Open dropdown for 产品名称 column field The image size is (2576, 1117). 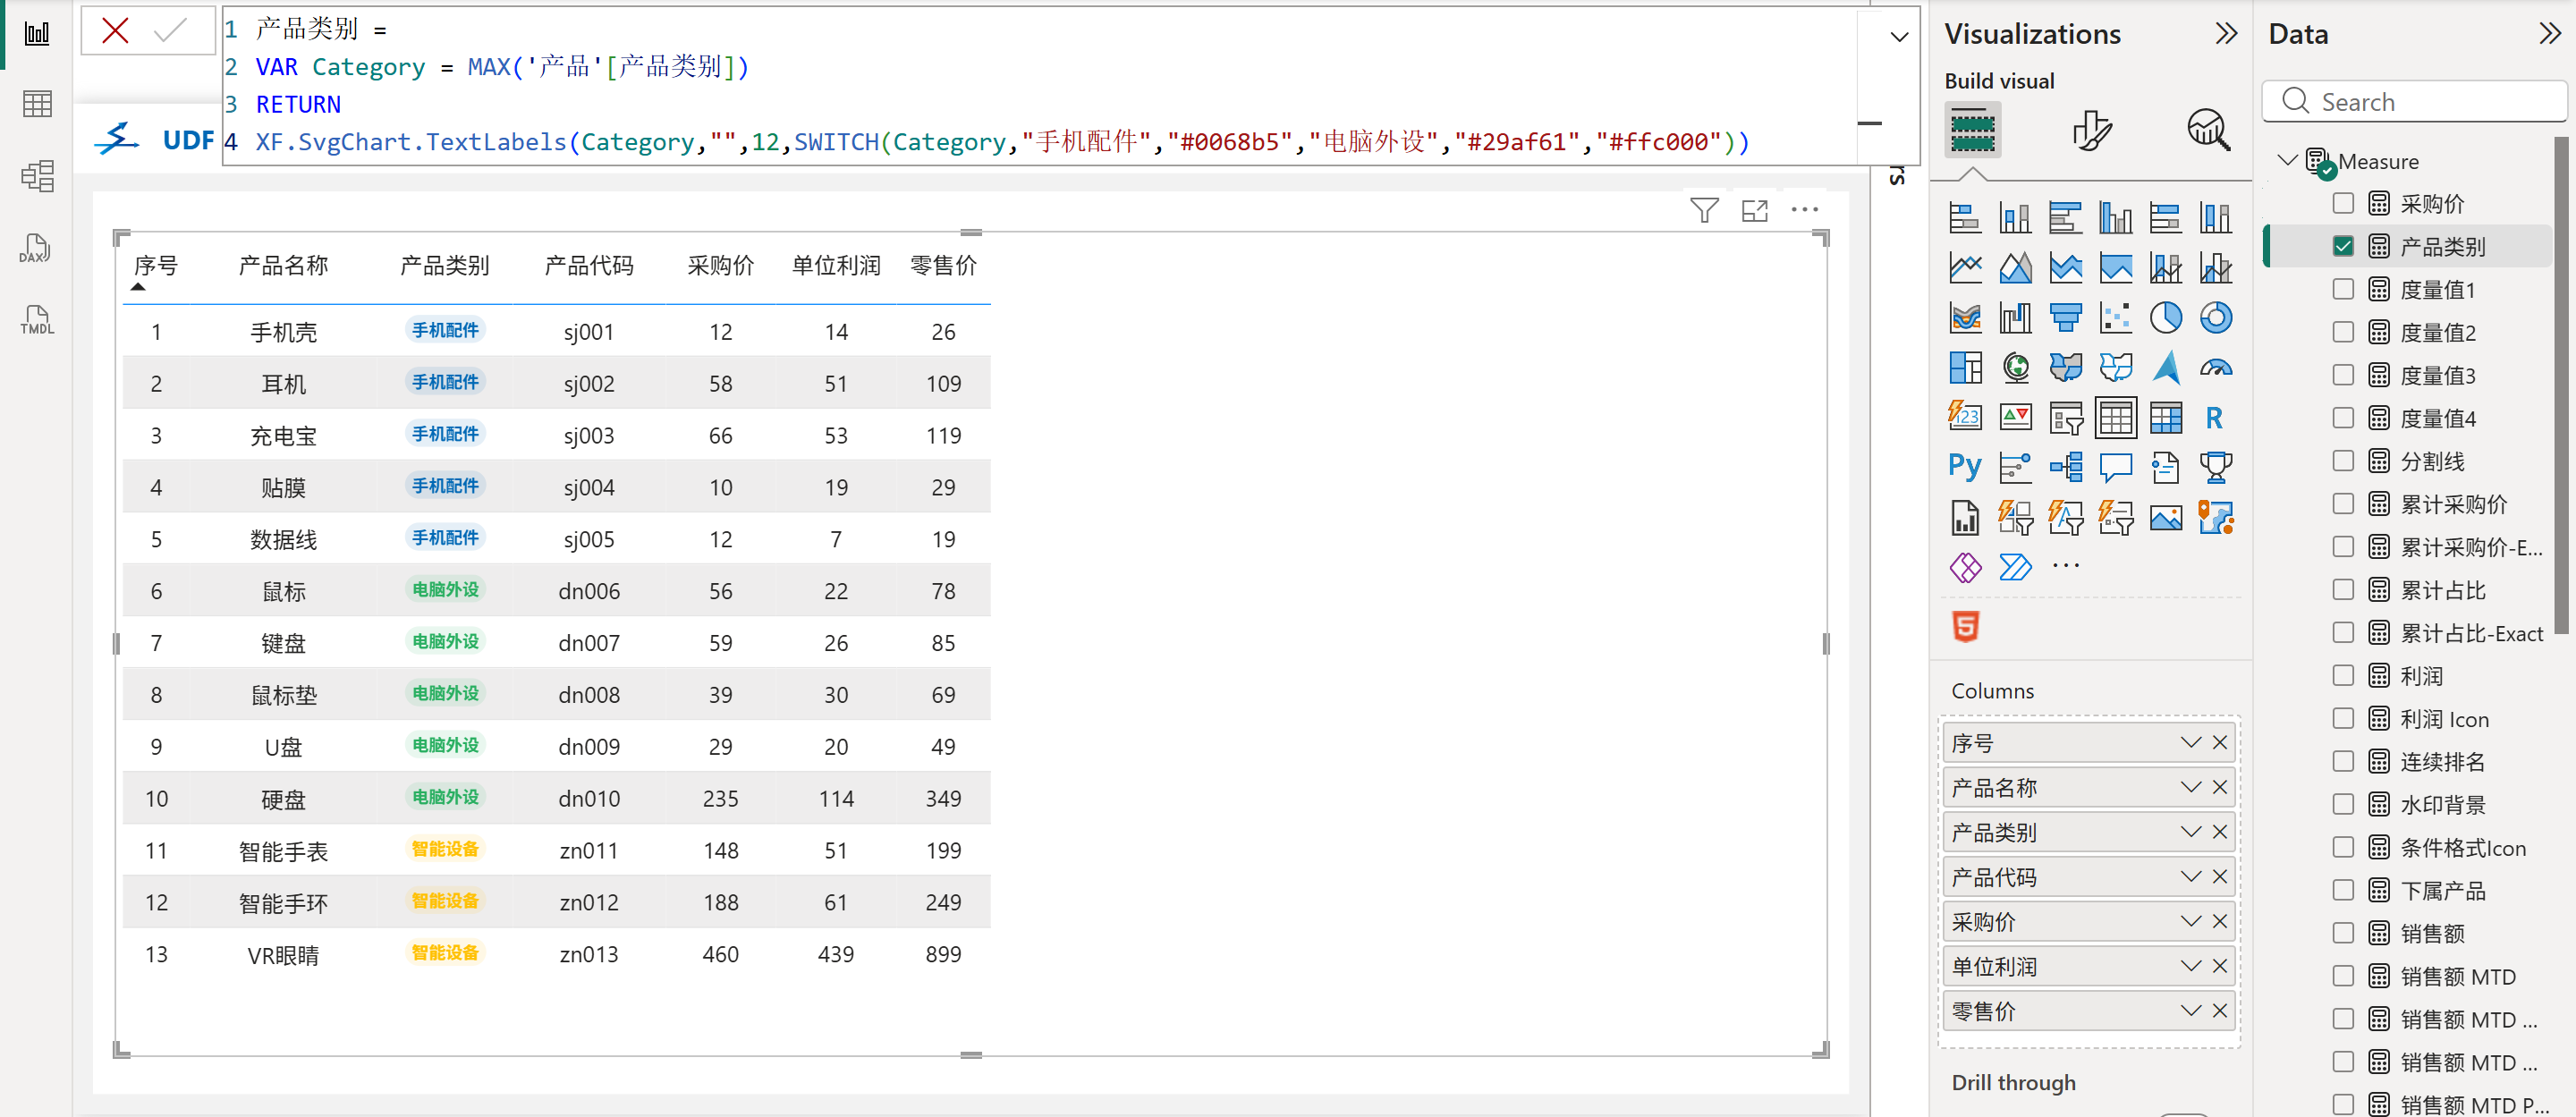[2190, 788]
